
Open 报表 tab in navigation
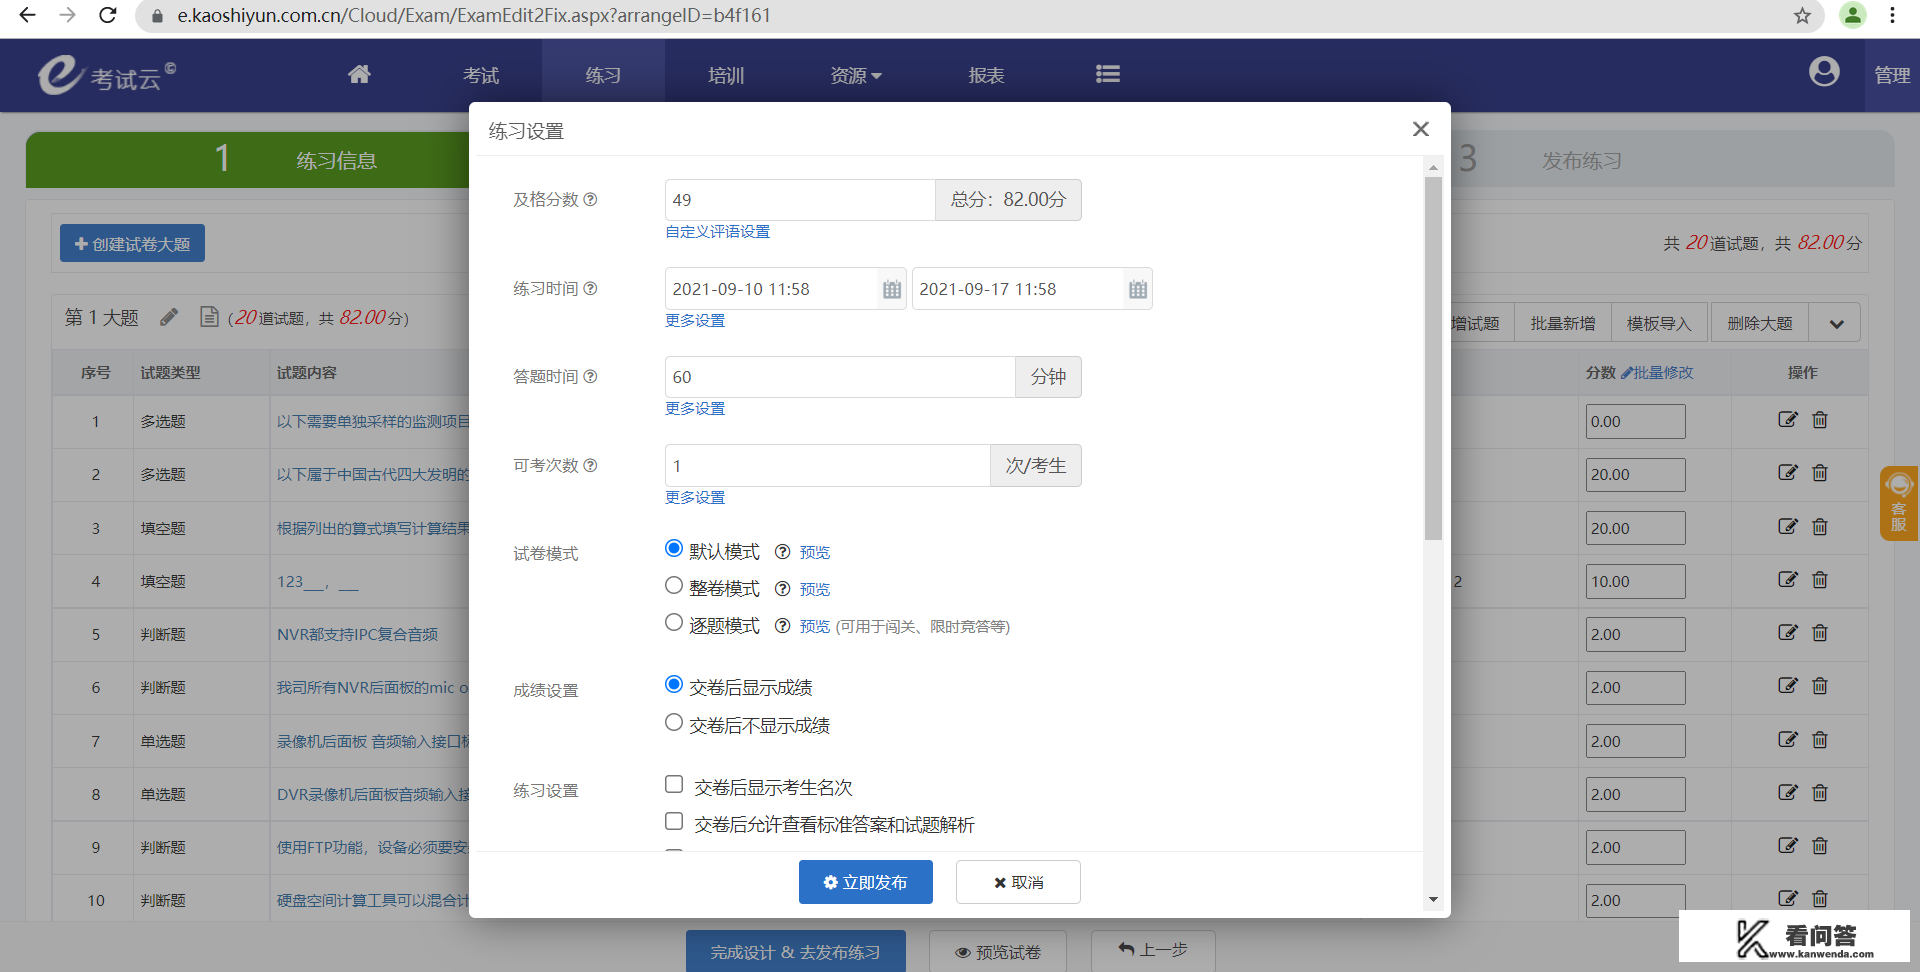986,75
